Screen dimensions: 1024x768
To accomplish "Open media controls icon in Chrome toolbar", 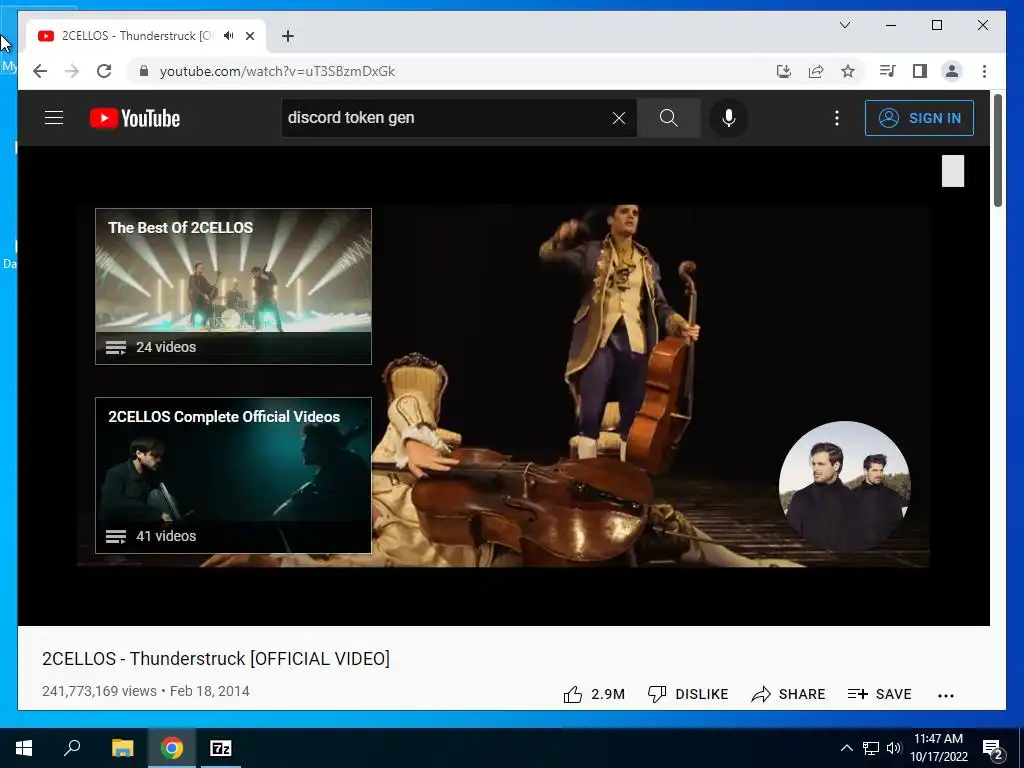I will point(887,71).
